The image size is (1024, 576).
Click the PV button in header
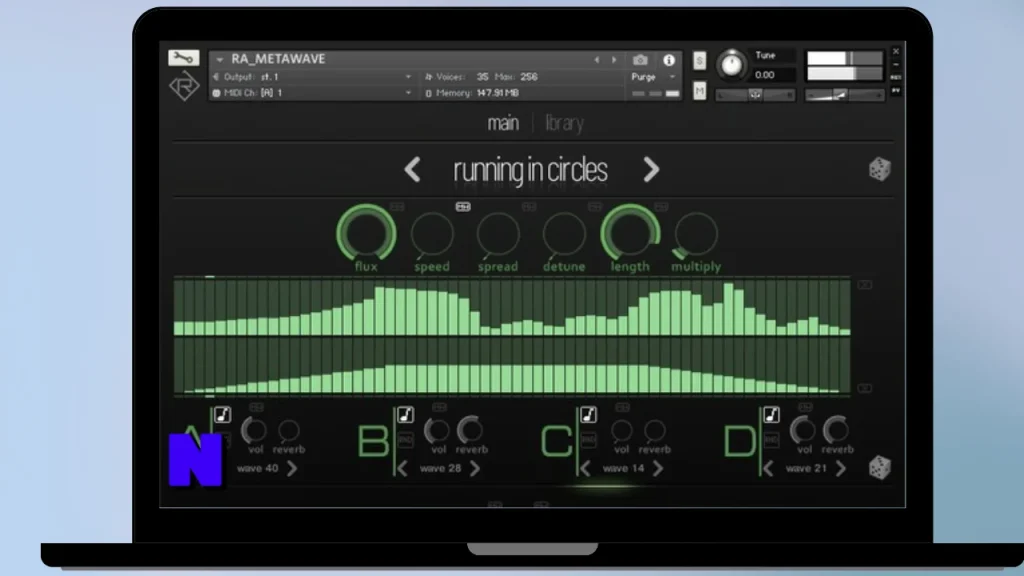[x=896, y=91]
